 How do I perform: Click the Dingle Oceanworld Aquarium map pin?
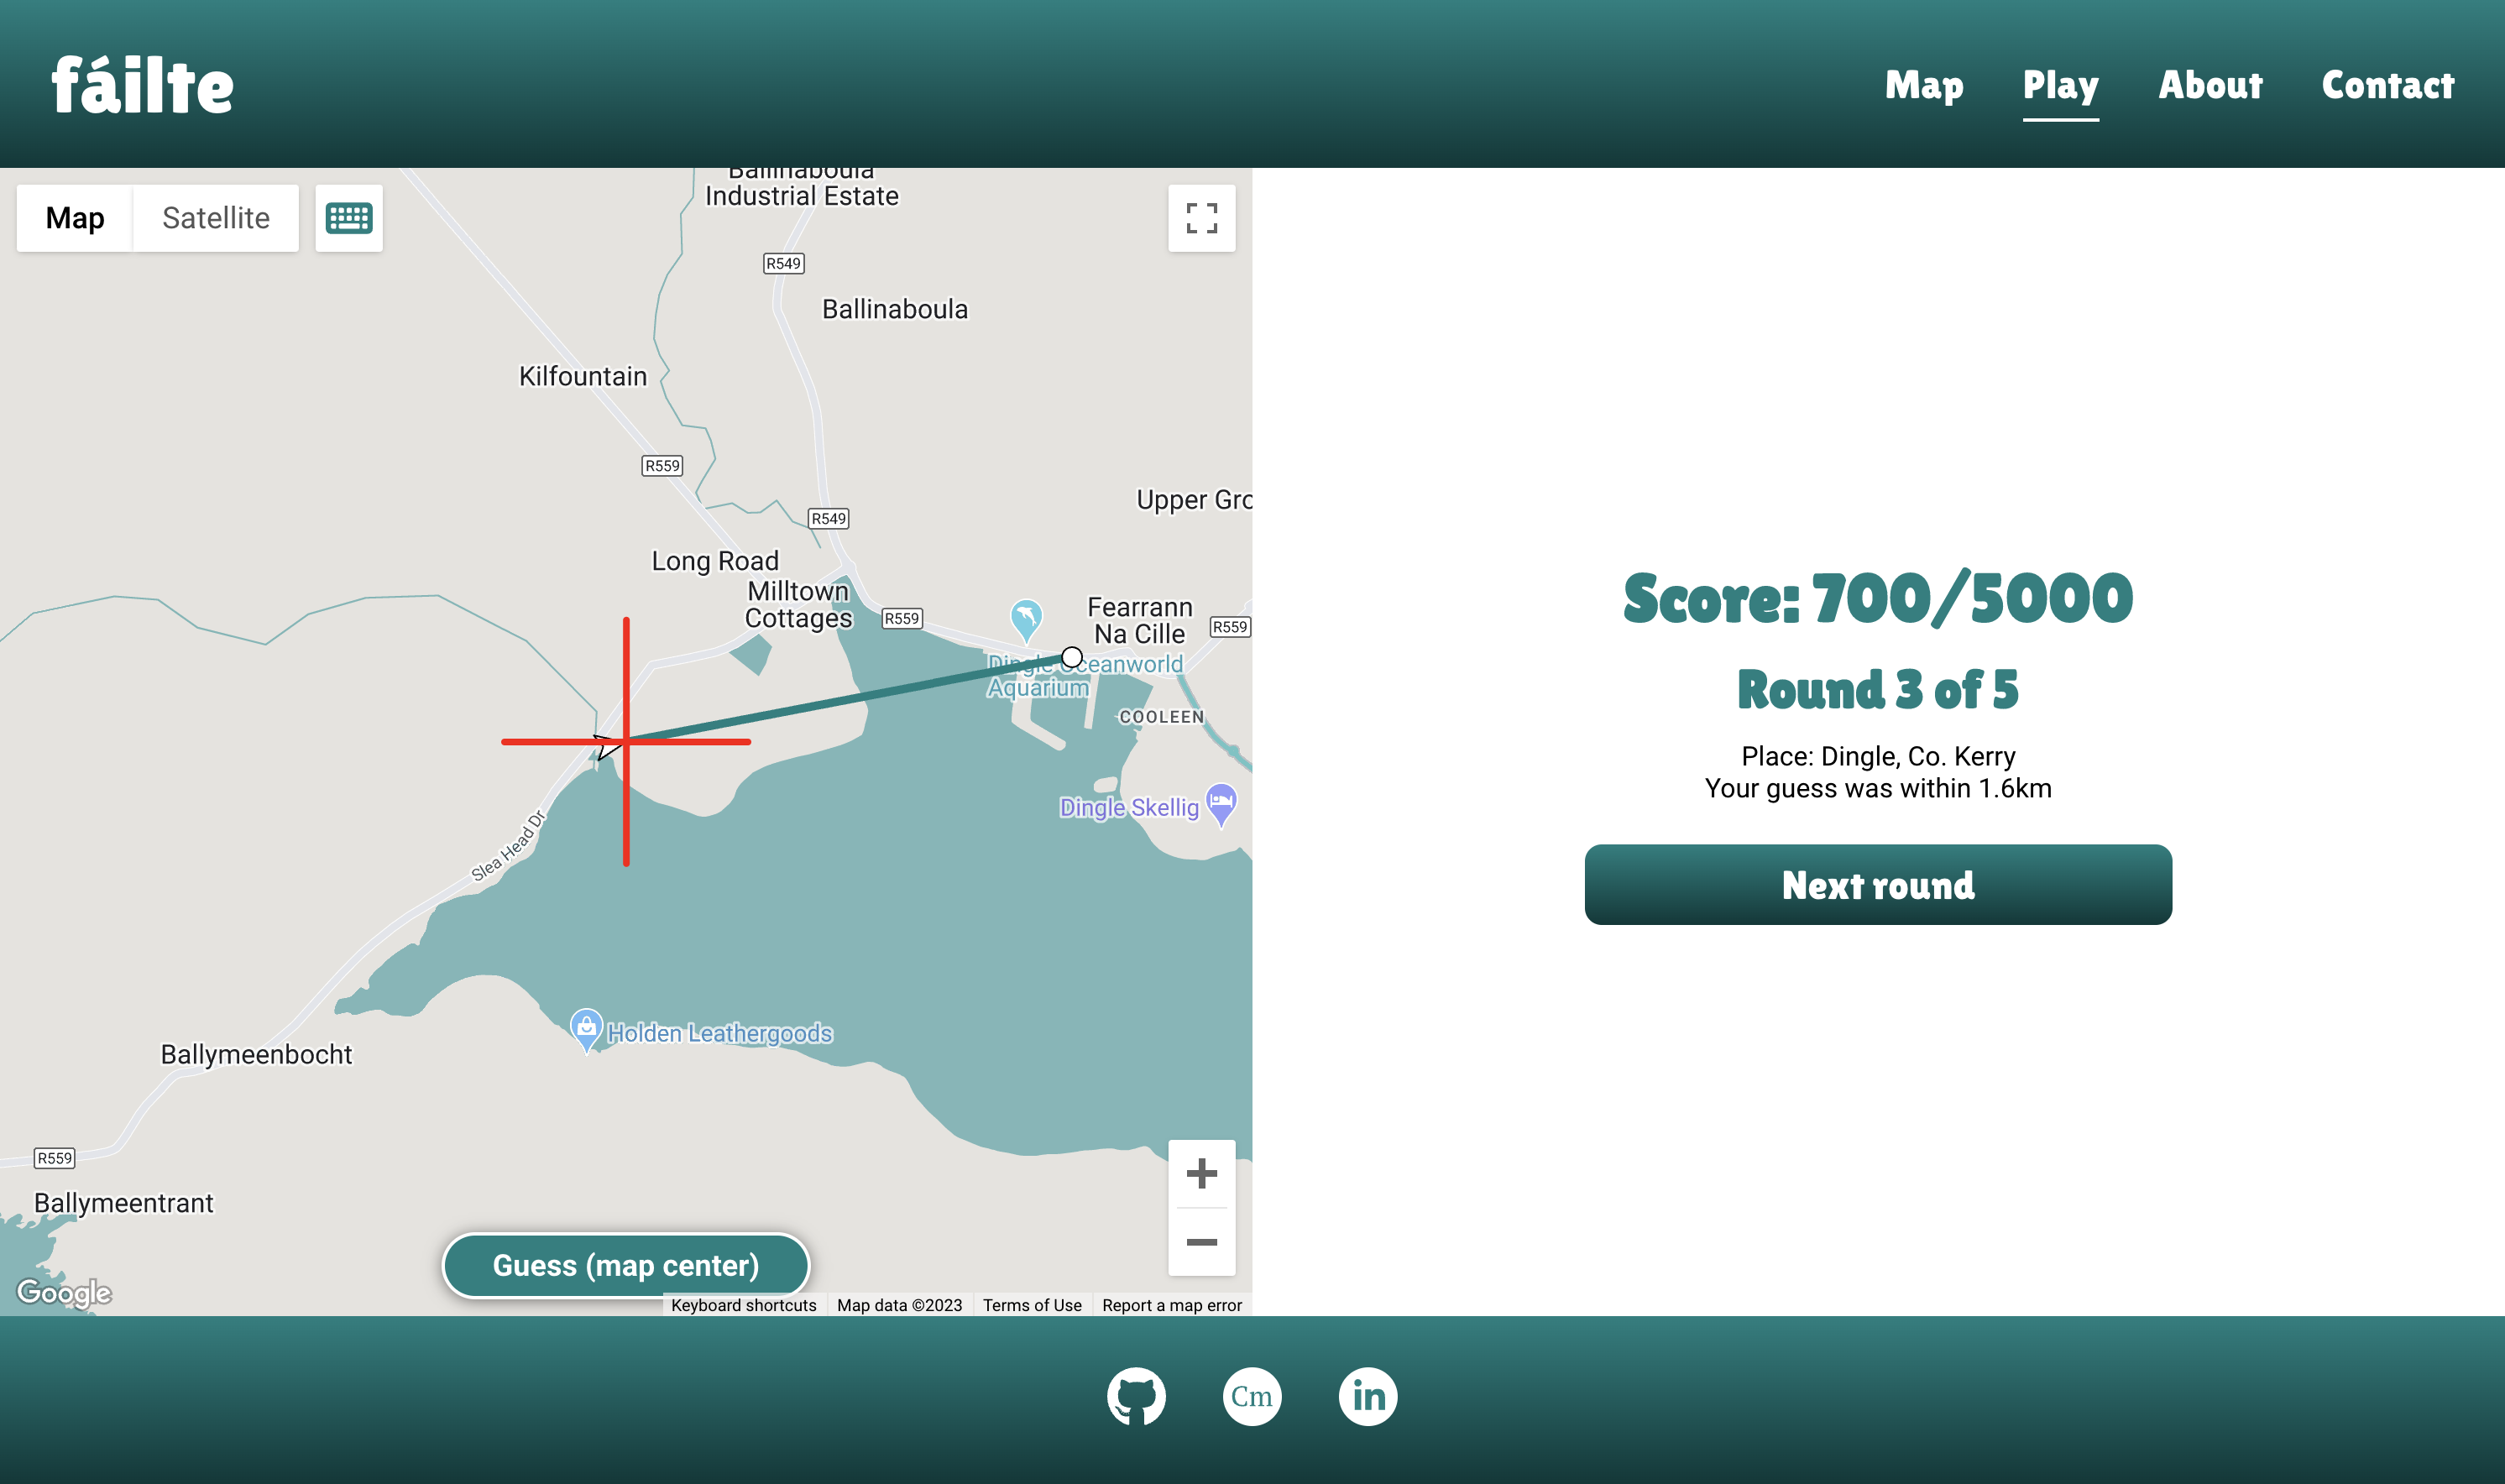[1026, 617]
